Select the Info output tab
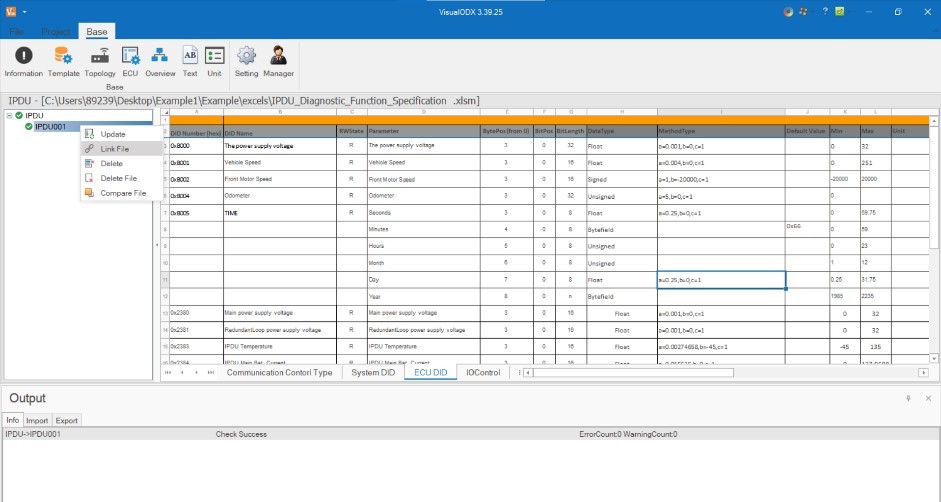This screenshot has height=502, width=941. pos(13,420)
